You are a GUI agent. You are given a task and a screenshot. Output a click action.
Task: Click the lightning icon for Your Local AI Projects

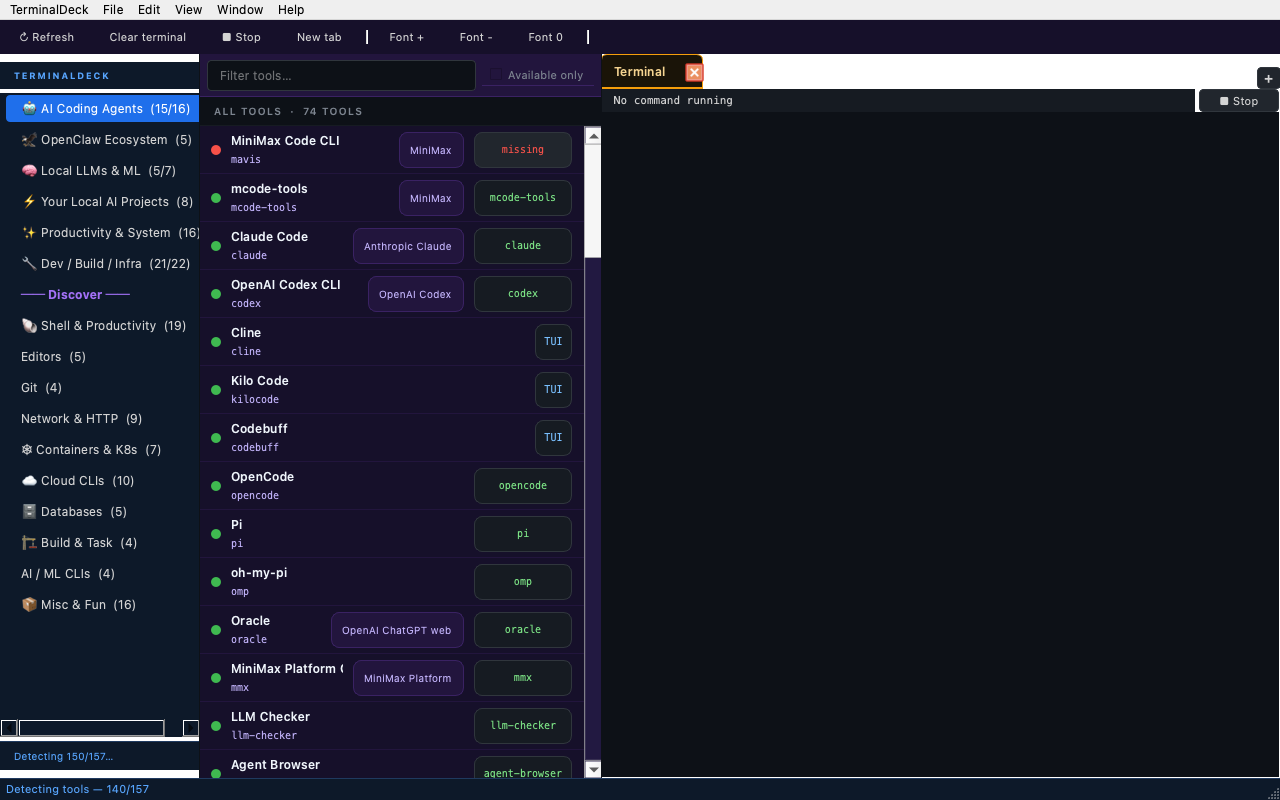29,202
